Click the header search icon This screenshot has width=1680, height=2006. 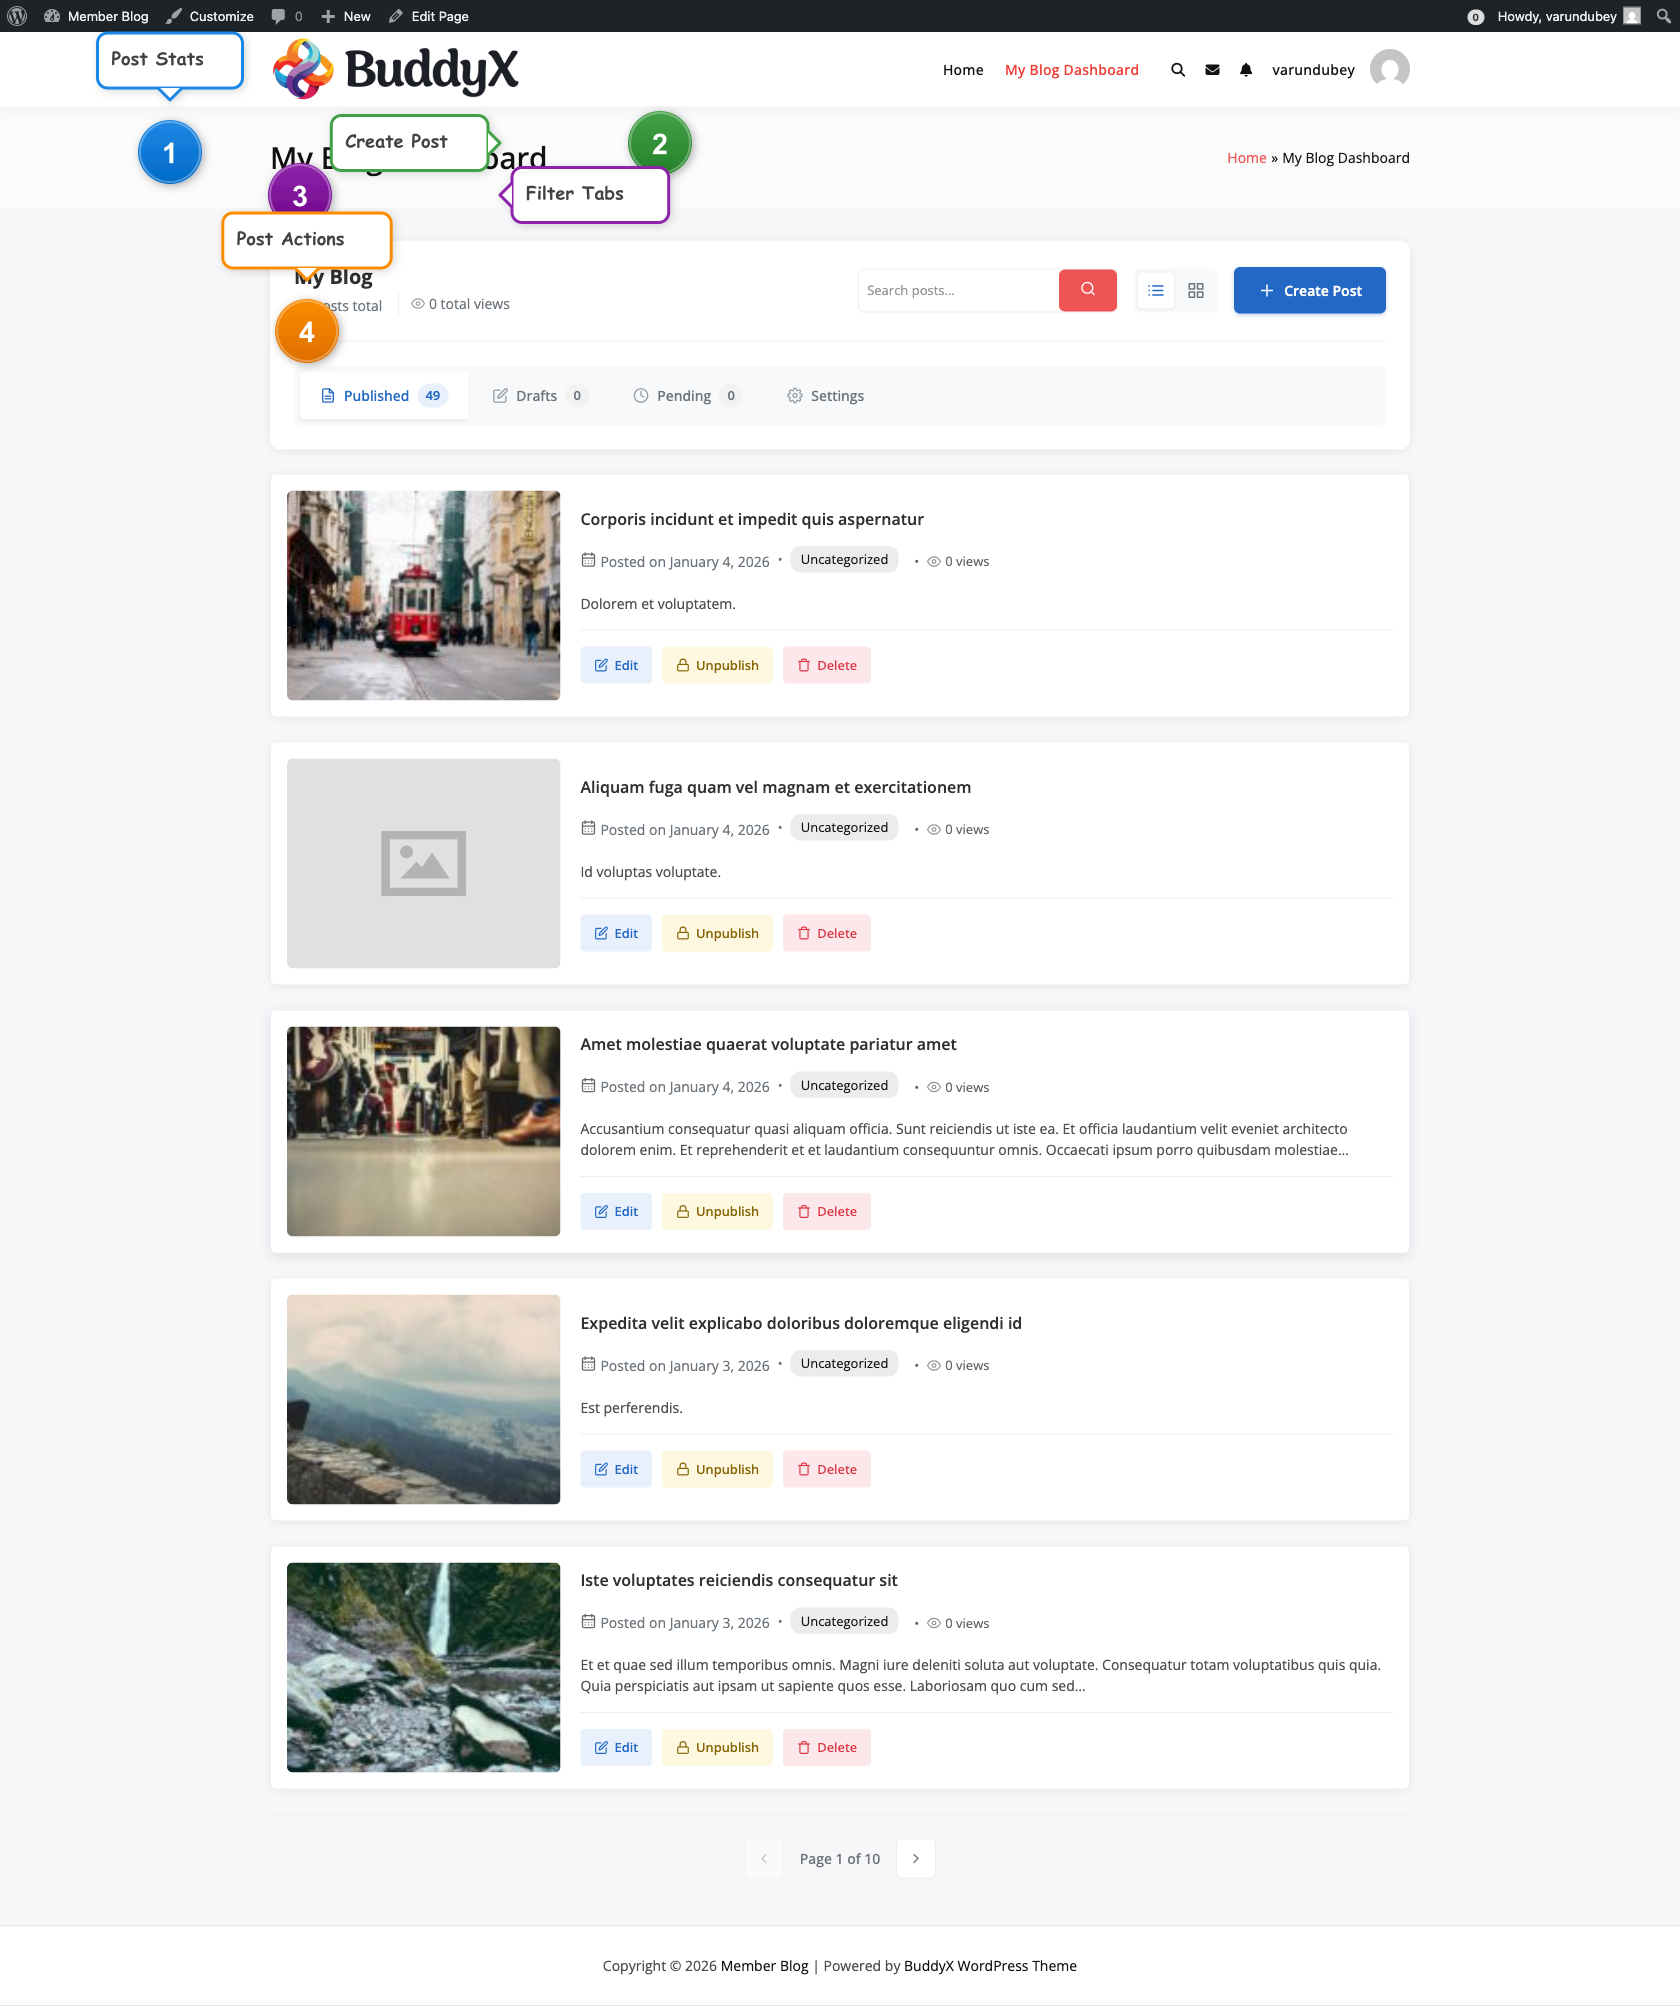click(x=1178, y=69)
